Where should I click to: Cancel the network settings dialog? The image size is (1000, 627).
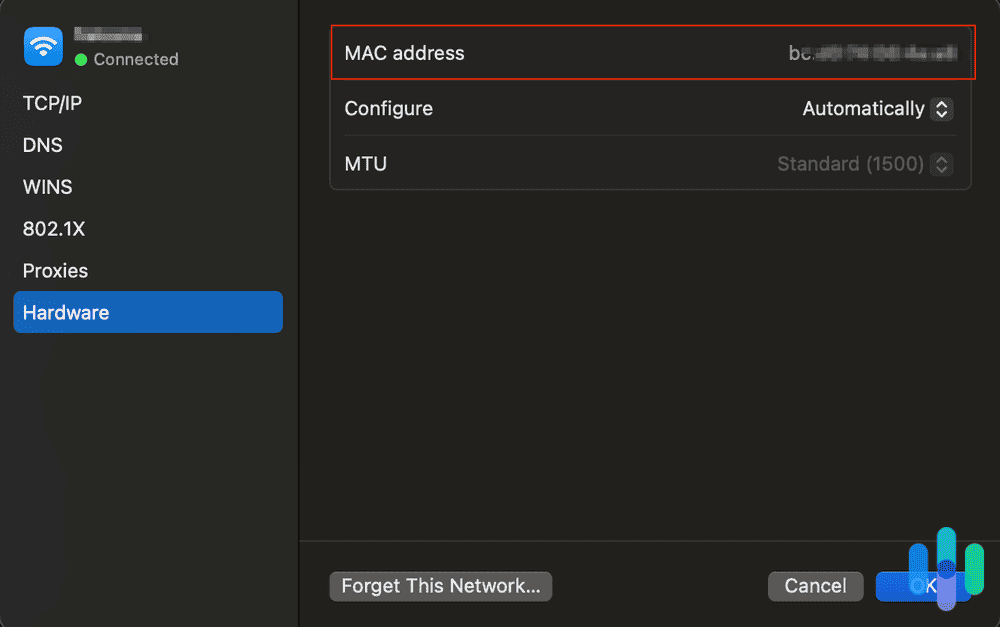coord(815,586)
